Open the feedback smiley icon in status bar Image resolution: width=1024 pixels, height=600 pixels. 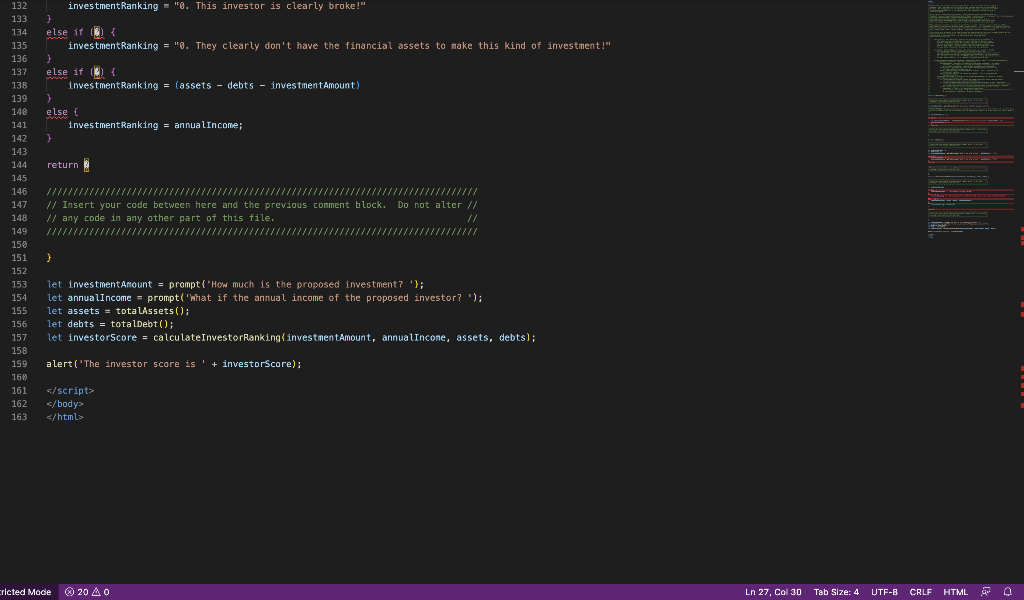pos(986,591)
